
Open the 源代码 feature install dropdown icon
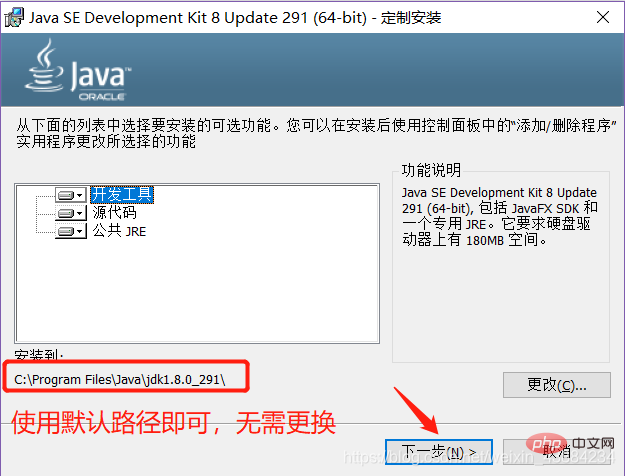[x=71, y=213]
